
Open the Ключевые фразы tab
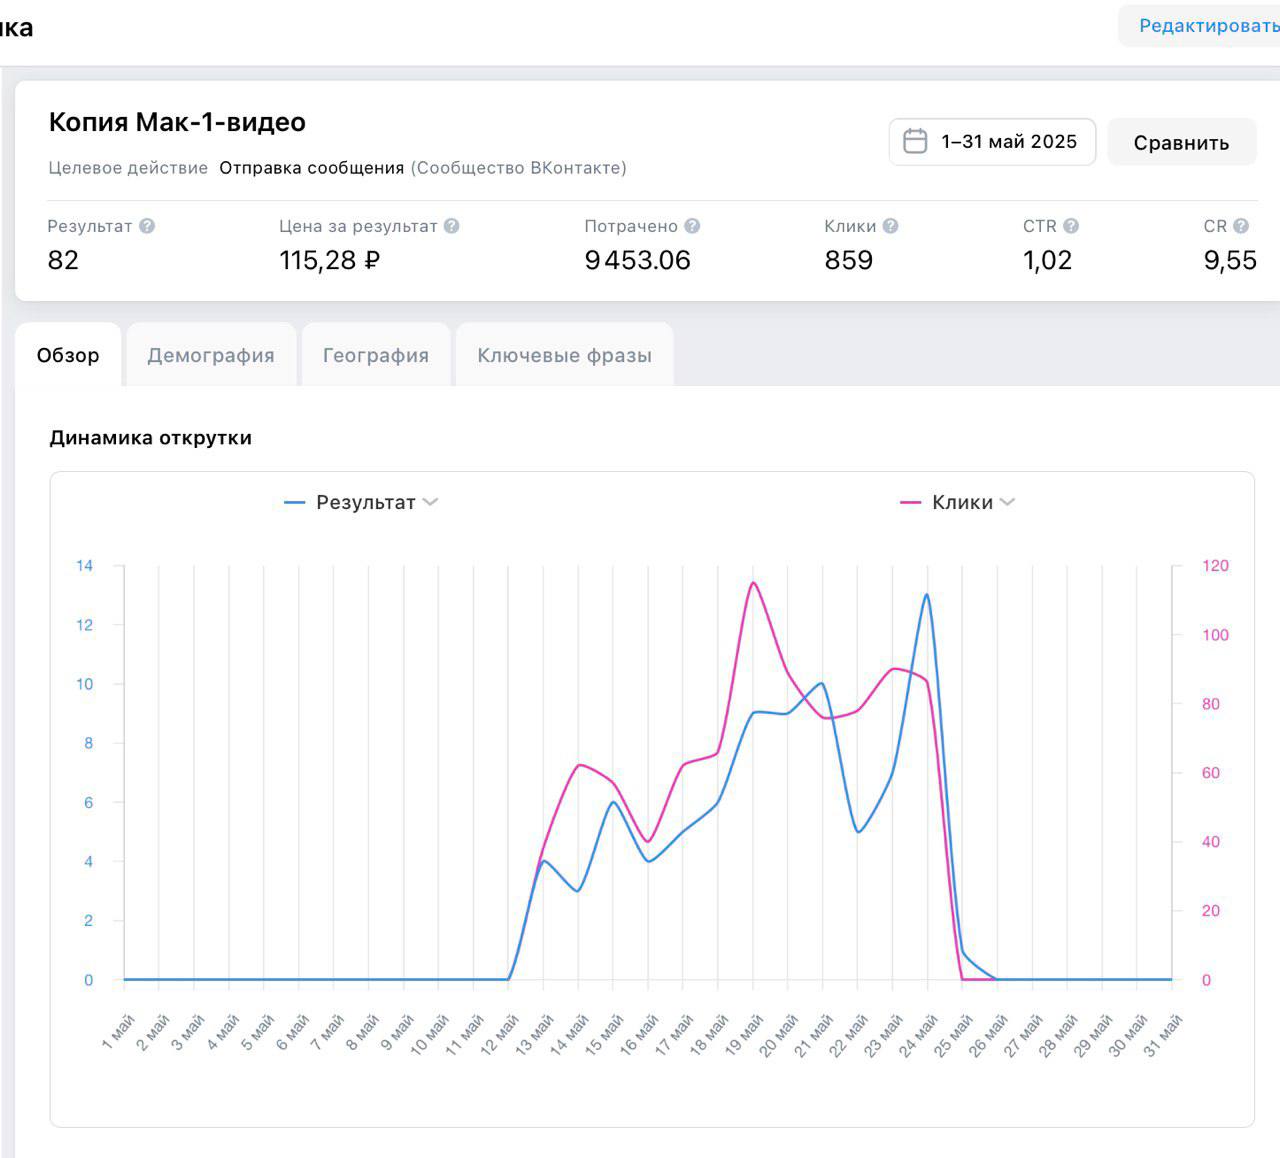[x=564, y=355]
